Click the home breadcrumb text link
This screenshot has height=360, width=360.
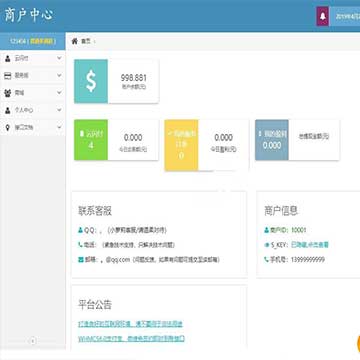point(86,41)
